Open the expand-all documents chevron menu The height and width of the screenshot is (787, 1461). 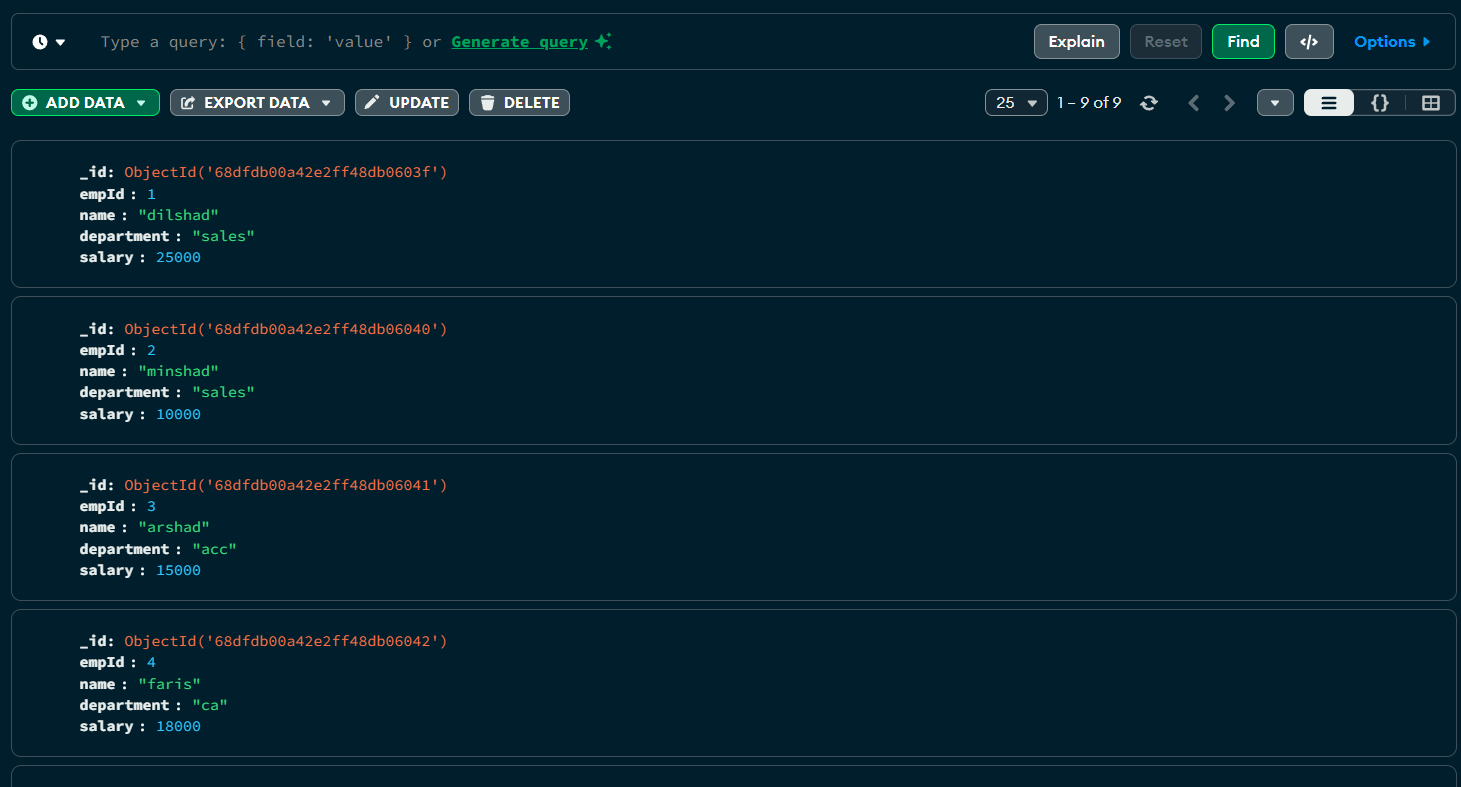[x=1275, y=102]
